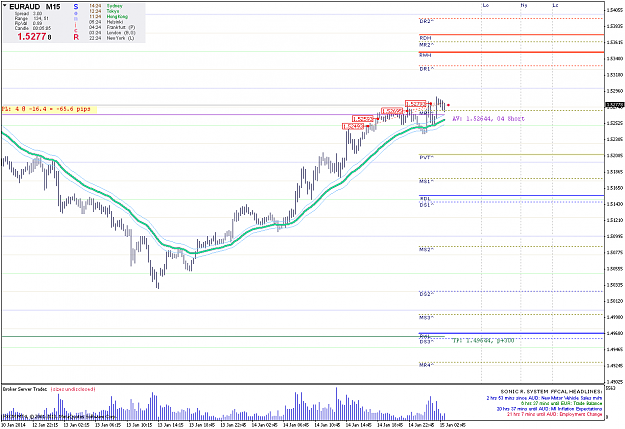Click the Candle countdown row
The height and width of the screenshot is (429, 625).
point(33,28)
